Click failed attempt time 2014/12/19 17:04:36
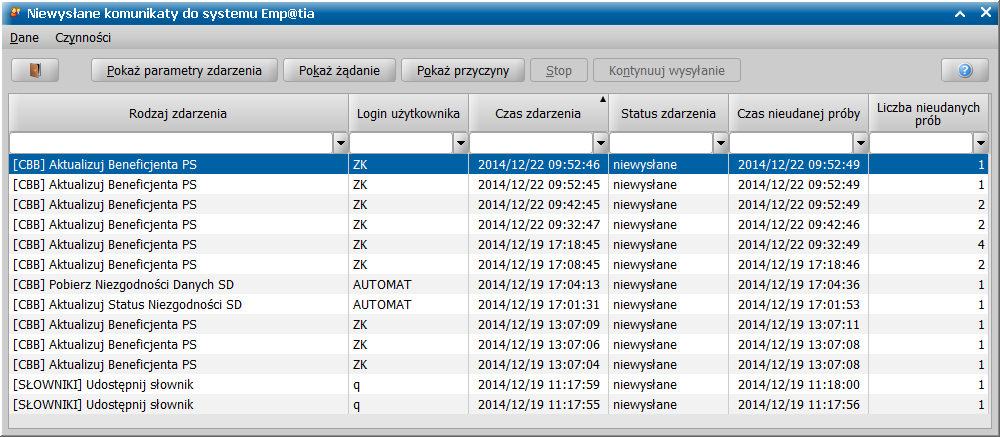The width and height of the screenshot is (1000, 437). click(799, 285)
